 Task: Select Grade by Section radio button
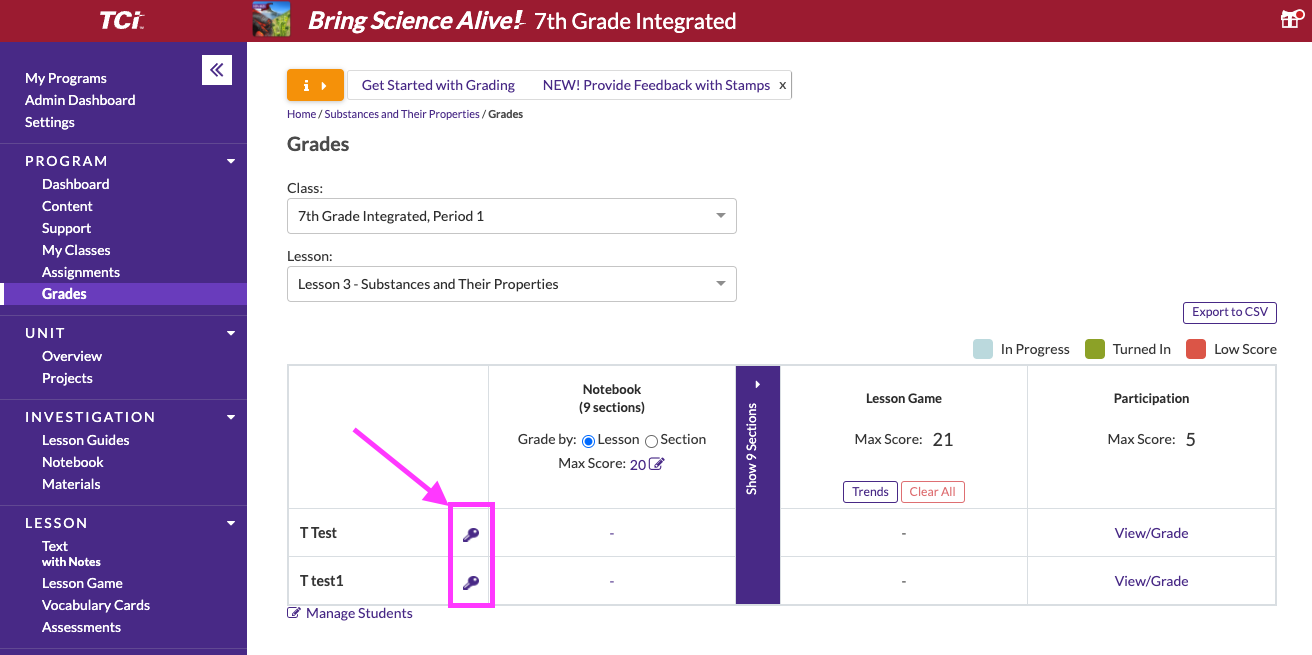pyautogui.click(x=651, y=440)
